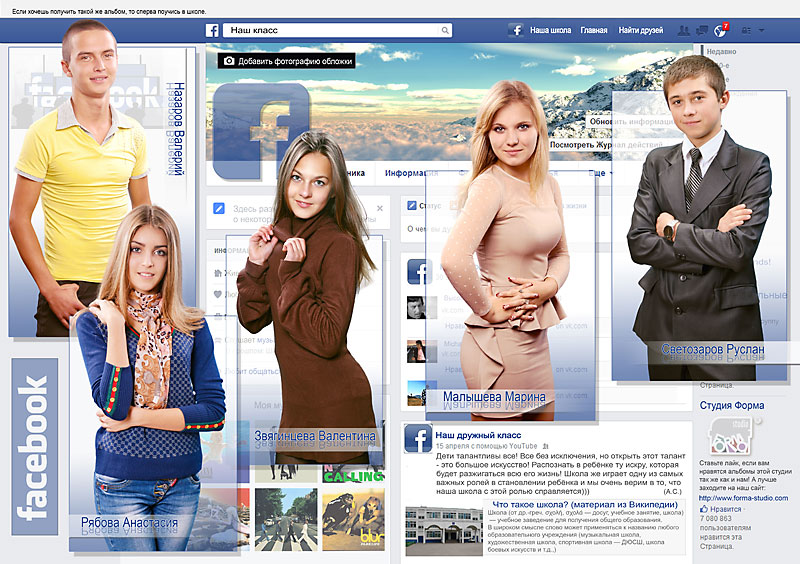Open Наш дружный класс post title

point(478,435)
